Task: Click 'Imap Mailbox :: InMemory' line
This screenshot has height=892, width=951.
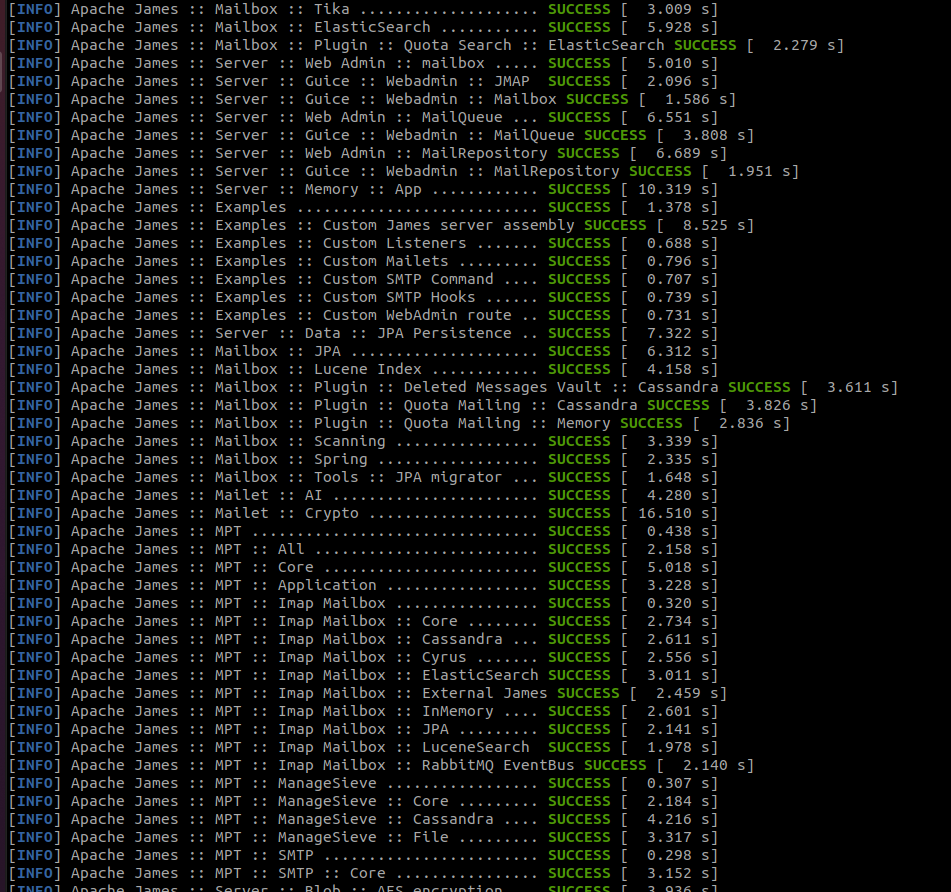Action: coord(363,711)
